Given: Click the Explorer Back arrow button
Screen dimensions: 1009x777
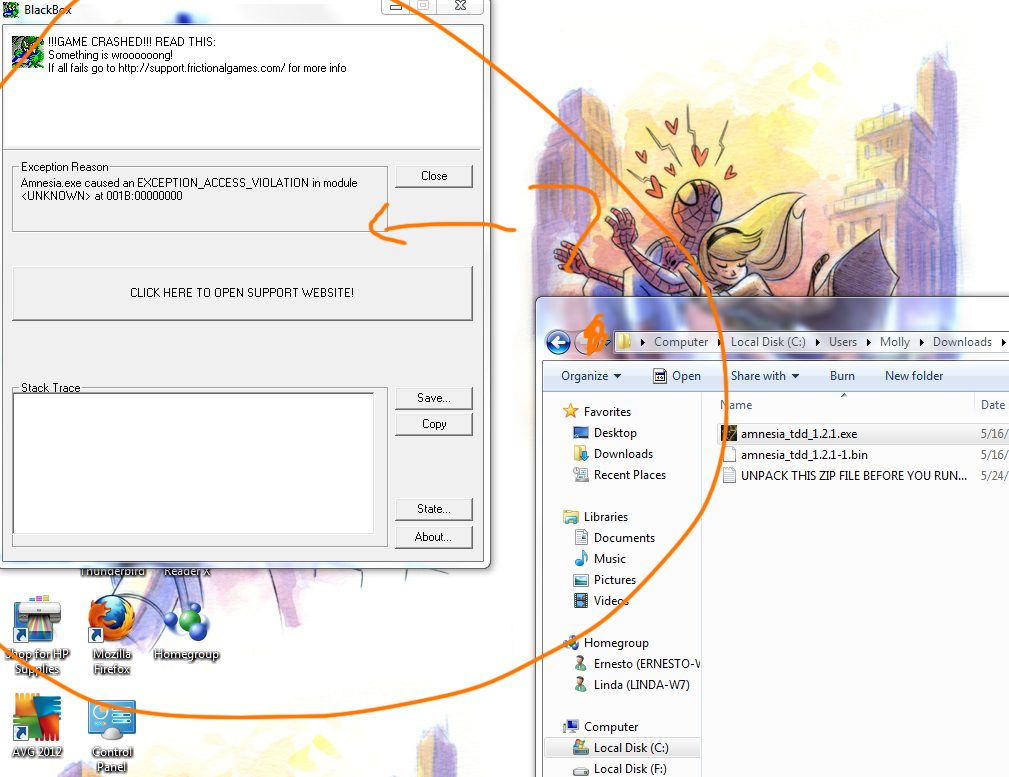Looking at the screenshot, I should pos(558,342).
